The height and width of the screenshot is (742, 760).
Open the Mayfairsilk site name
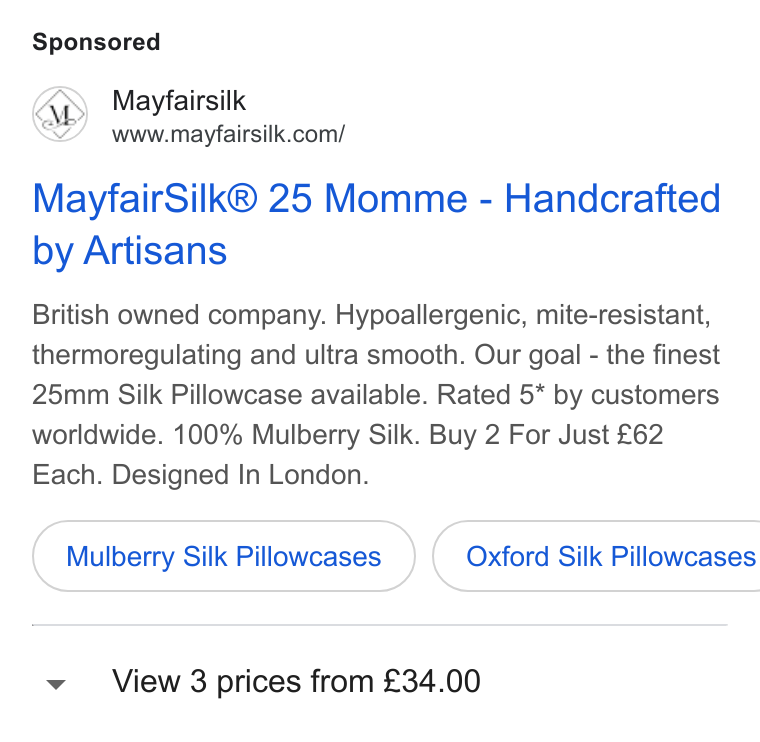coord(179,101)
